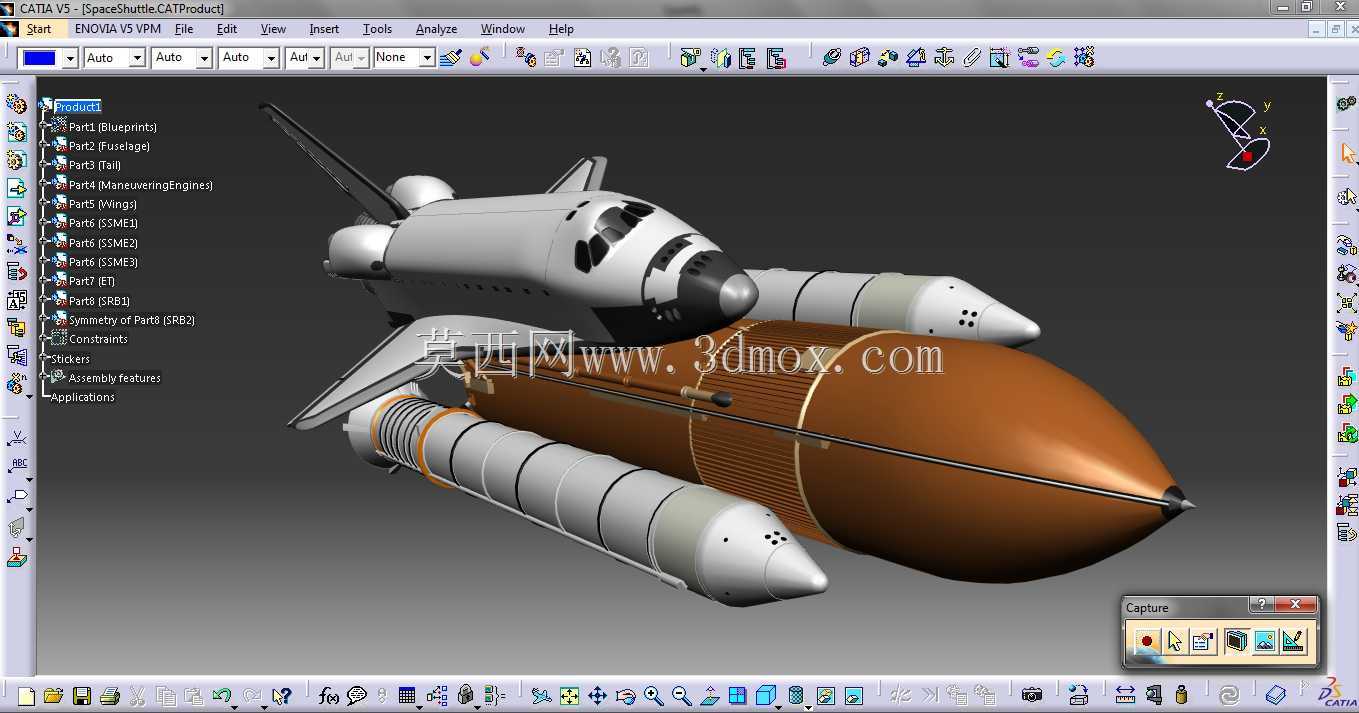Click the Zoom In magnifier
The width and height of the screenshot is (1359, 713).
[x=653, y=695]
